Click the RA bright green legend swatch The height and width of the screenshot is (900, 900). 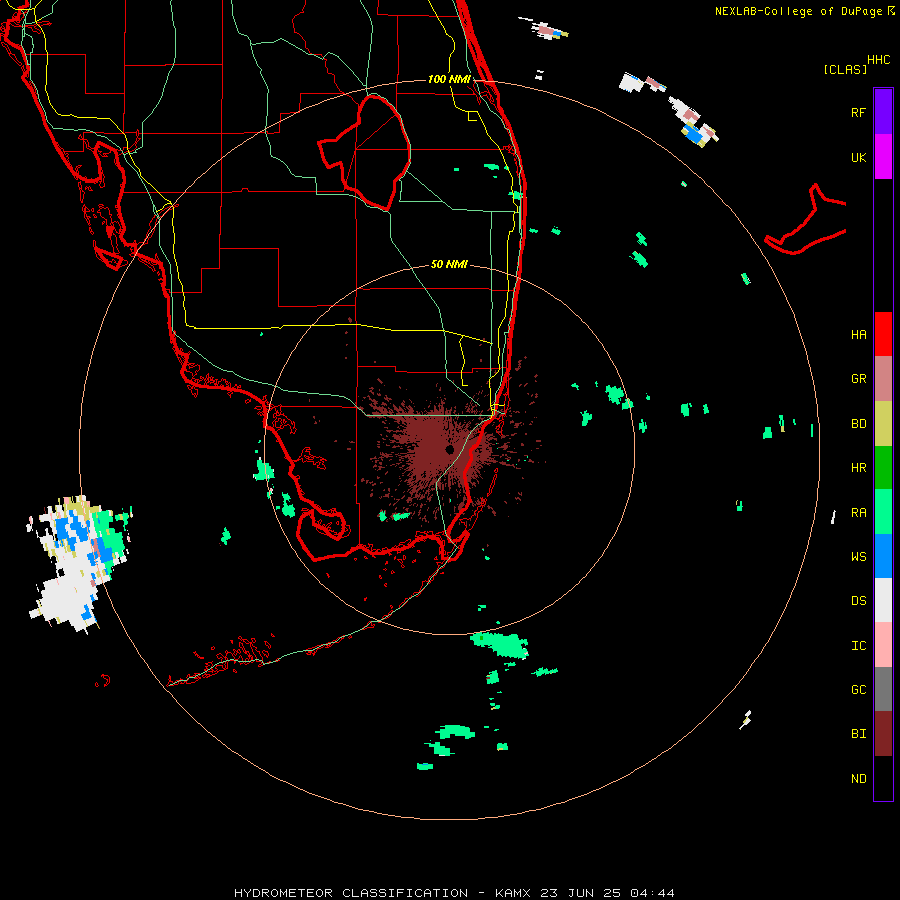(x=883, y=512)
